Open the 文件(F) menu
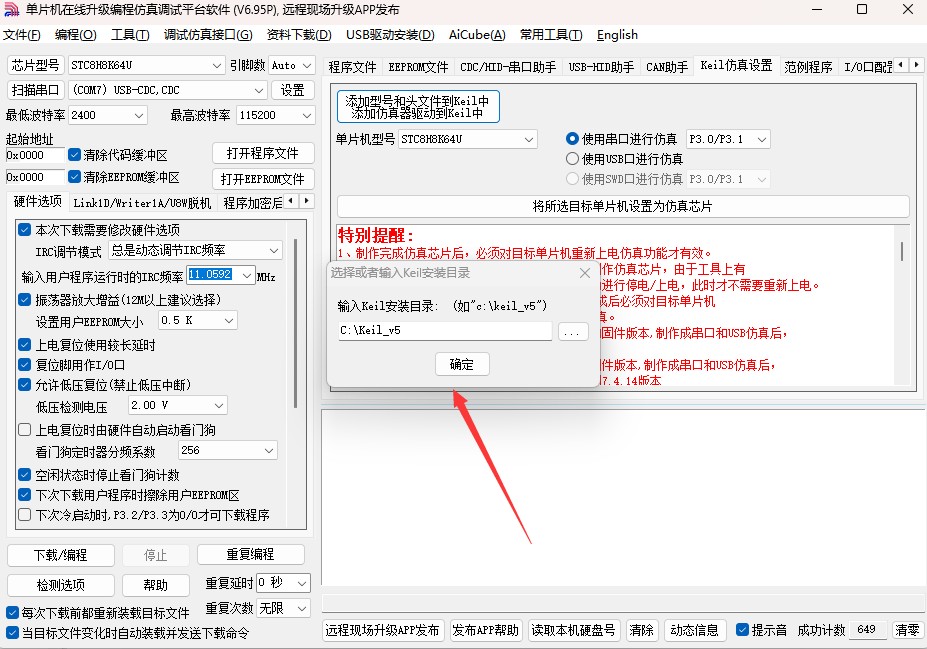The height and width of the screenshot is (649, 927). pos(22,35)
